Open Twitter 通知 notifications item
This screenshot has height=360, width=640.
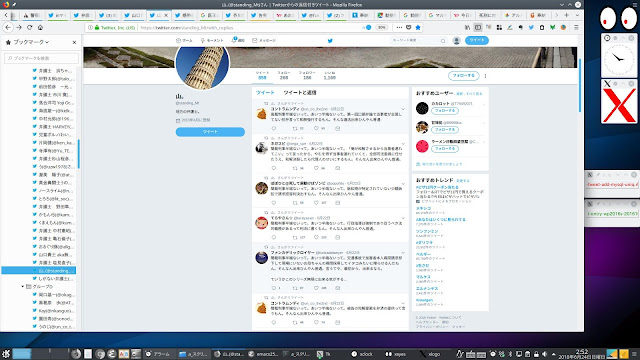tap(238, 40)
